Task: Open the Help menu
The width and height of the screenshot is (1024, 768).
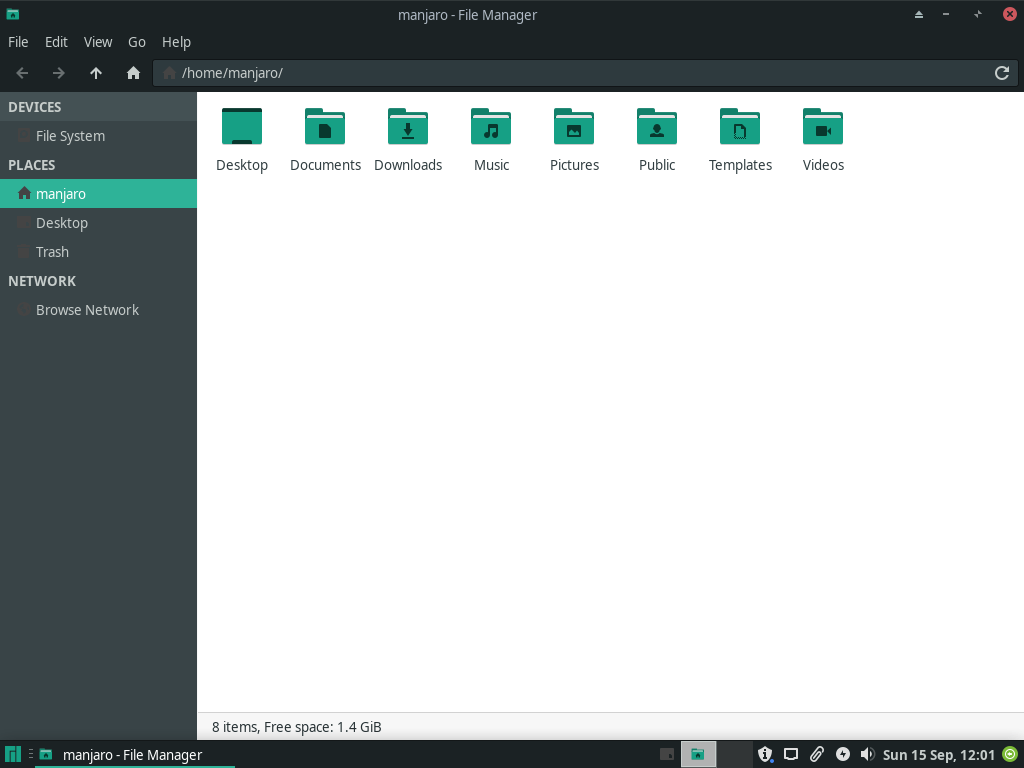Action: 176,42
